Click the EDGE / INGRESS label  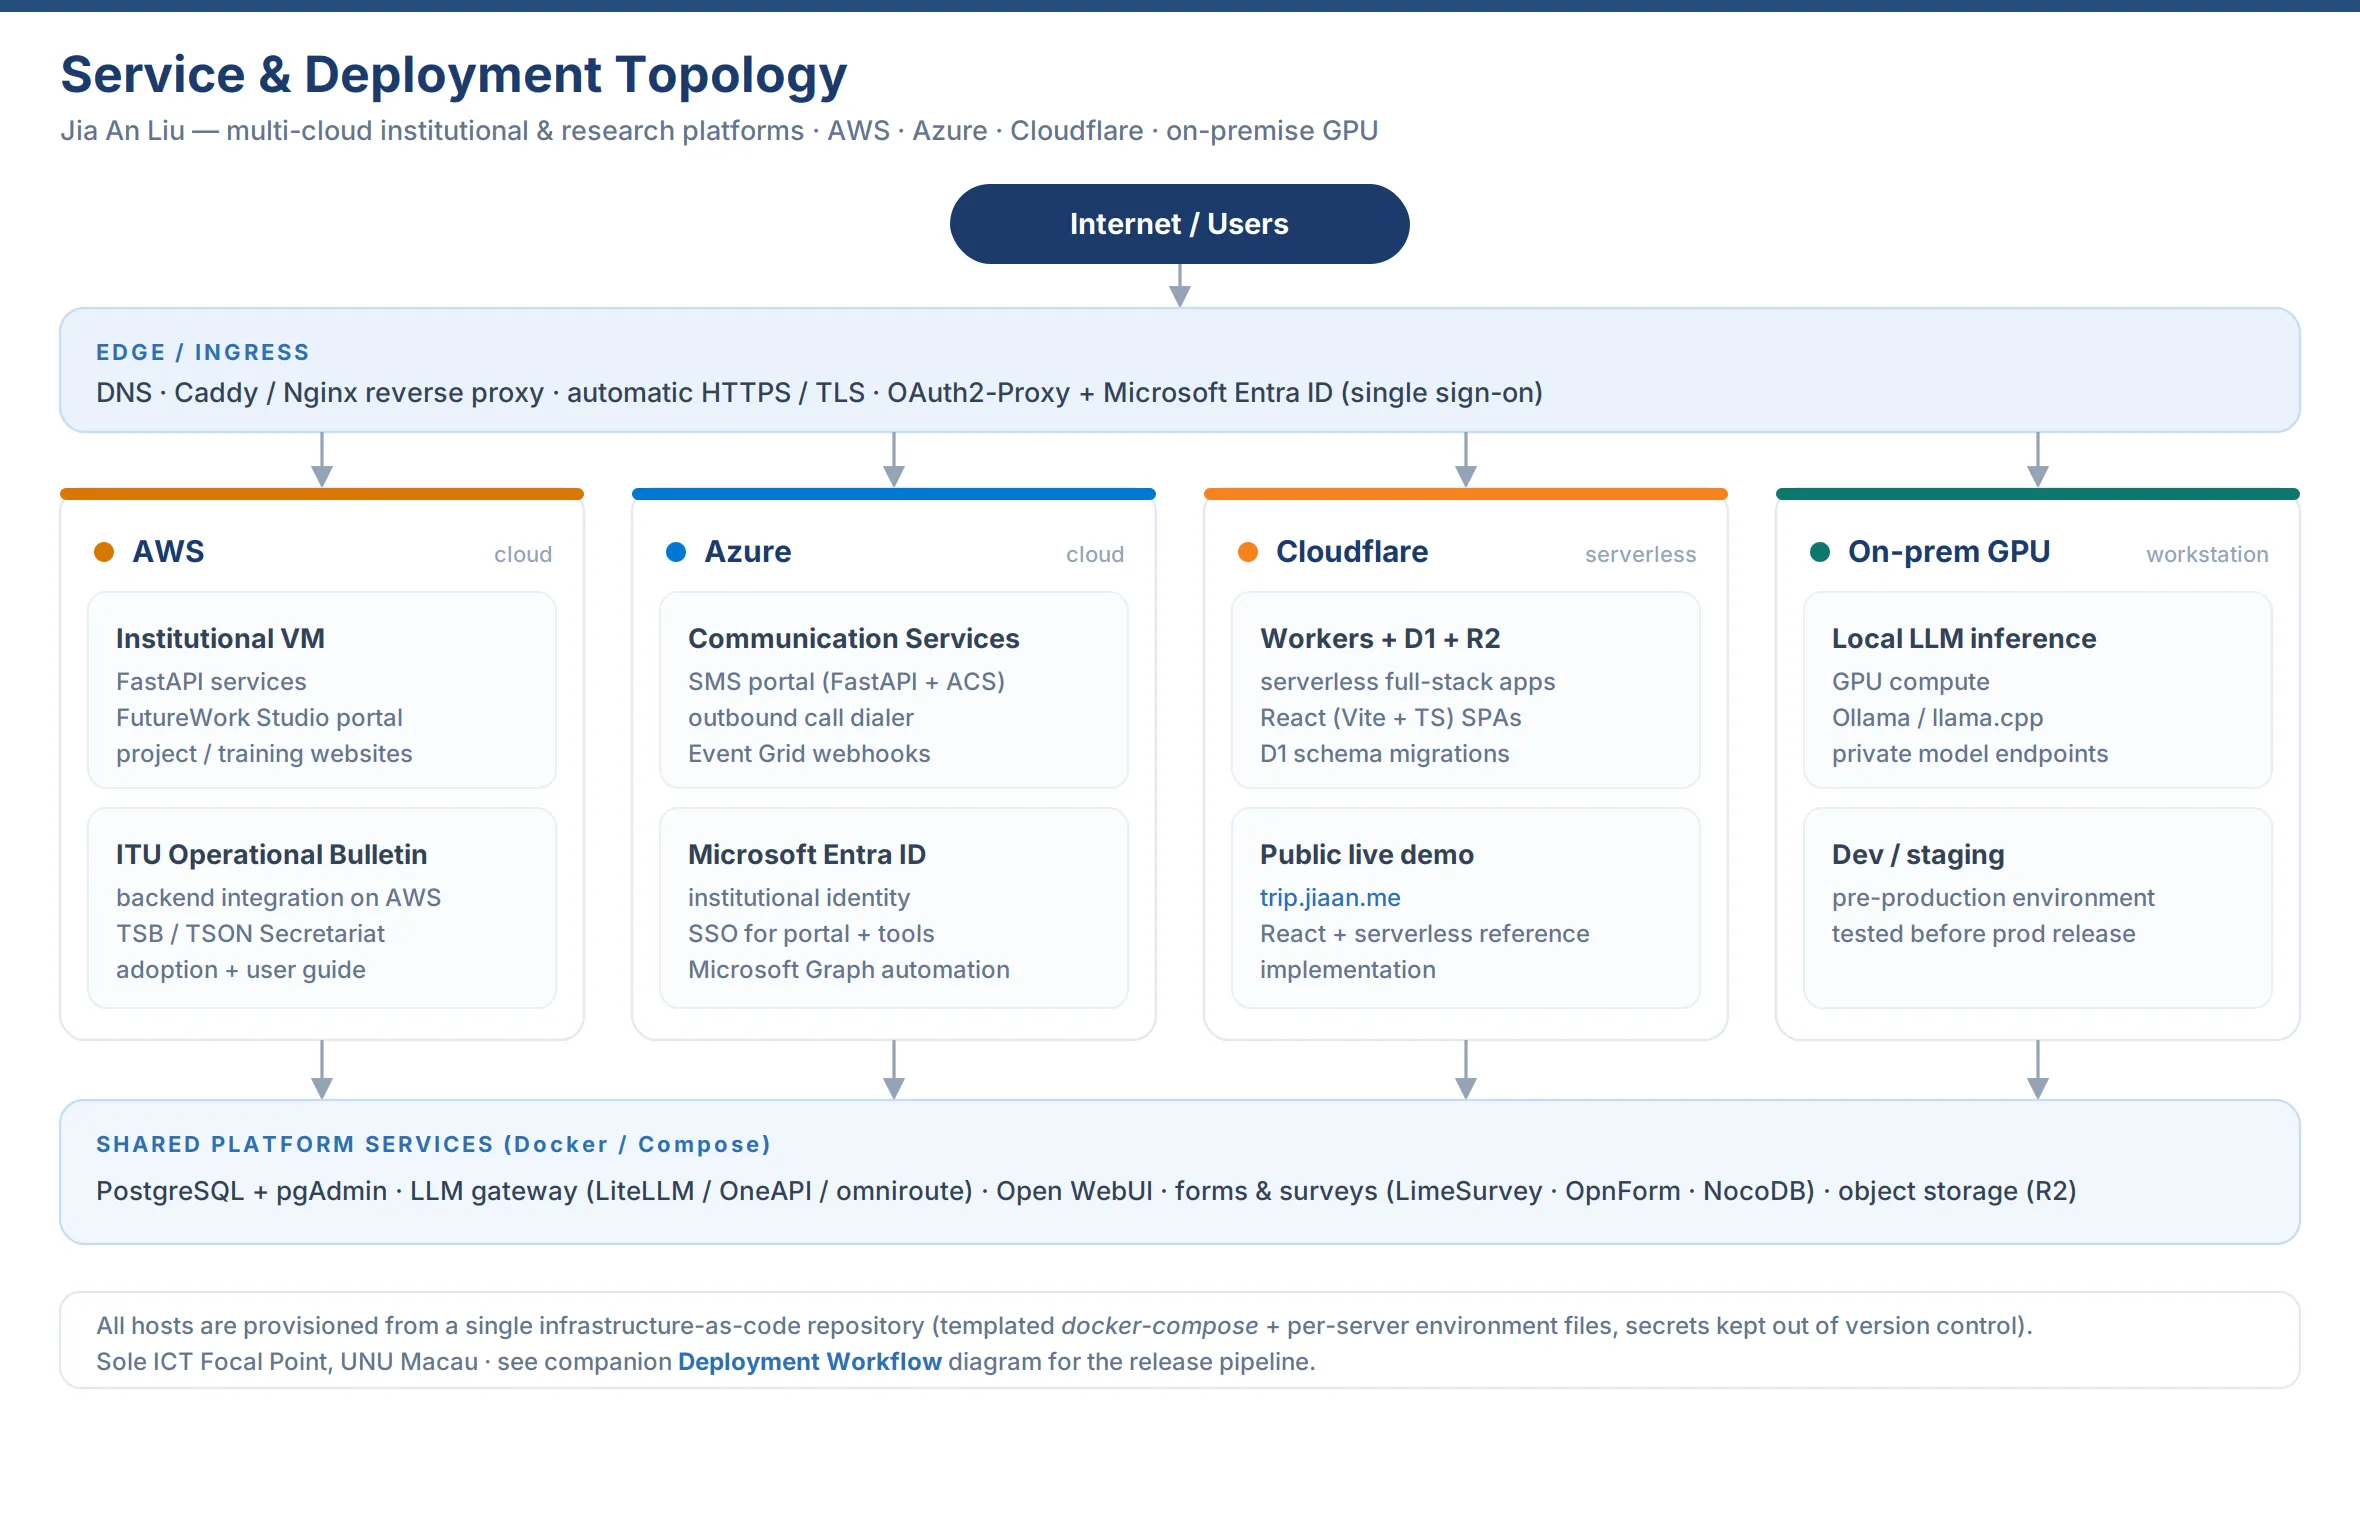tap(203, 352)
